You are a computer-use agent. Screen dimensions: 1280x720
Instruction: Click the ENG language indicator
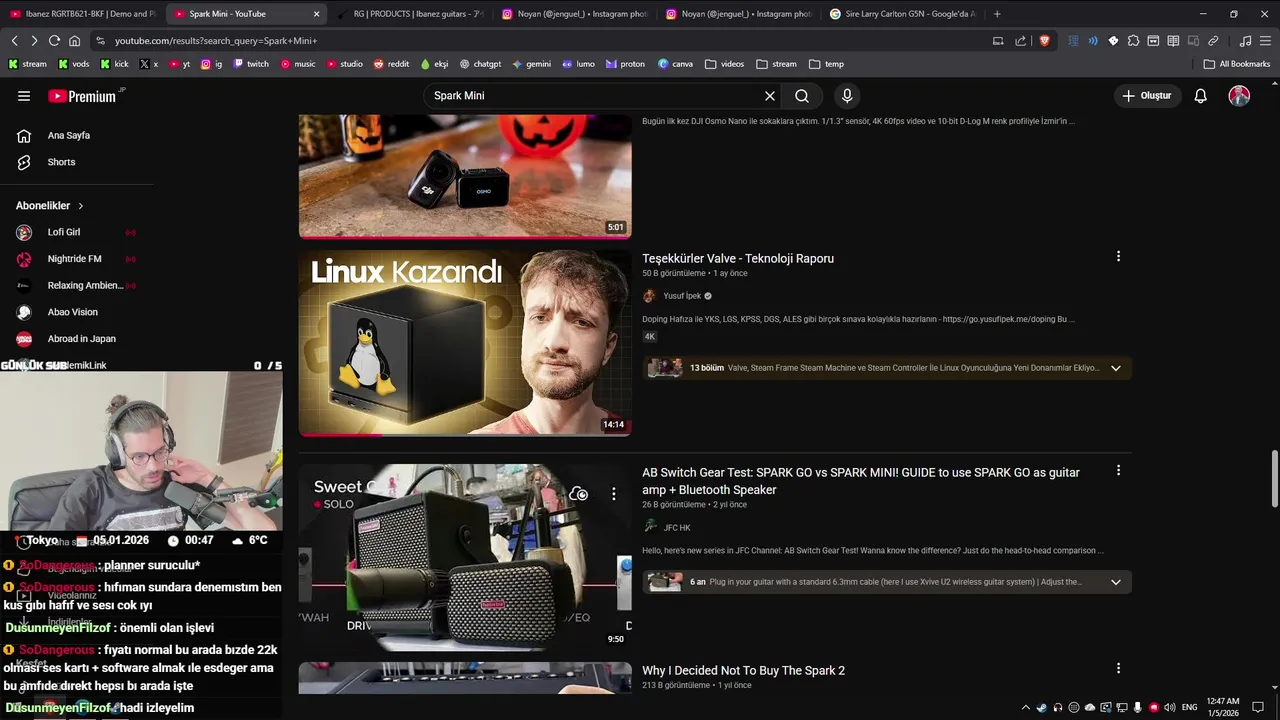pyautogui.click(x=1189, y=707)
